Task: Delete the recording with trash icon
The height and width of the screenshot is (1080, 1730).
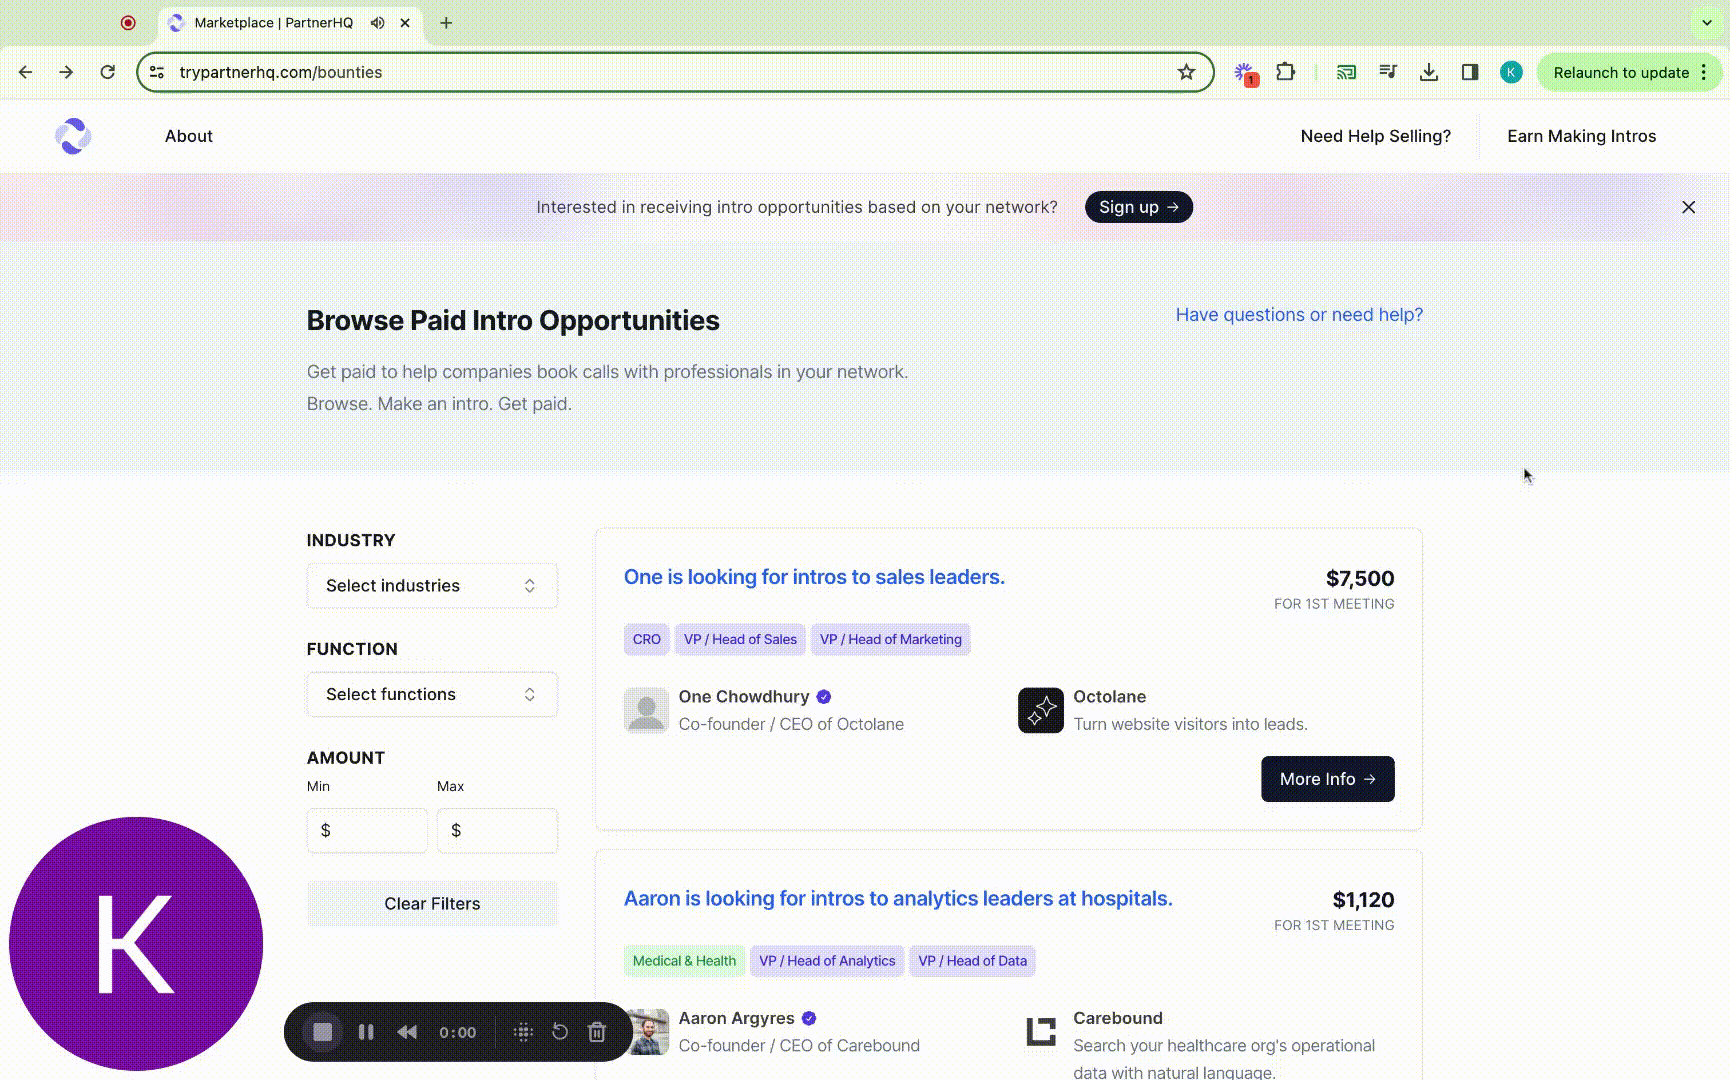Action: tap(597, 1032)
